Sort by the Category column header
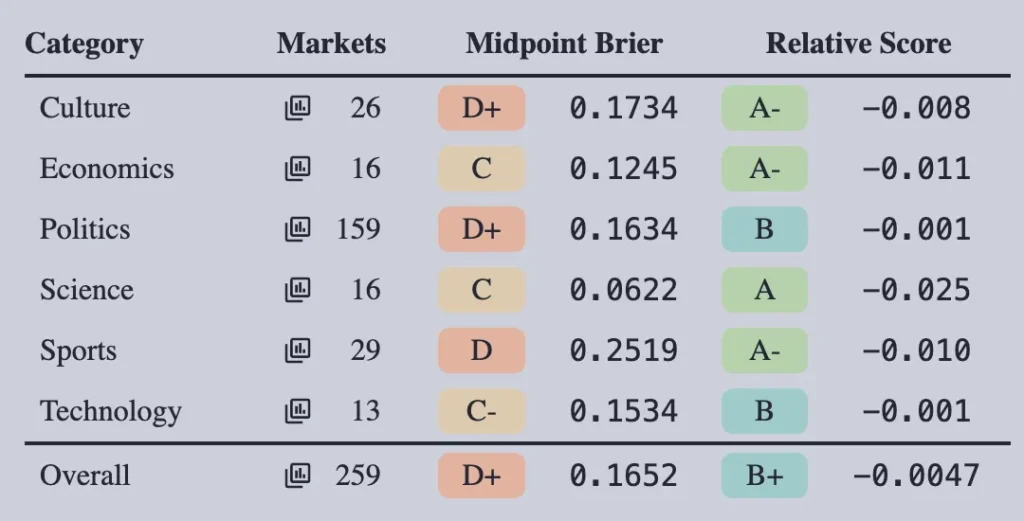This screenshot has height=521, width=1024. (84, 44)
